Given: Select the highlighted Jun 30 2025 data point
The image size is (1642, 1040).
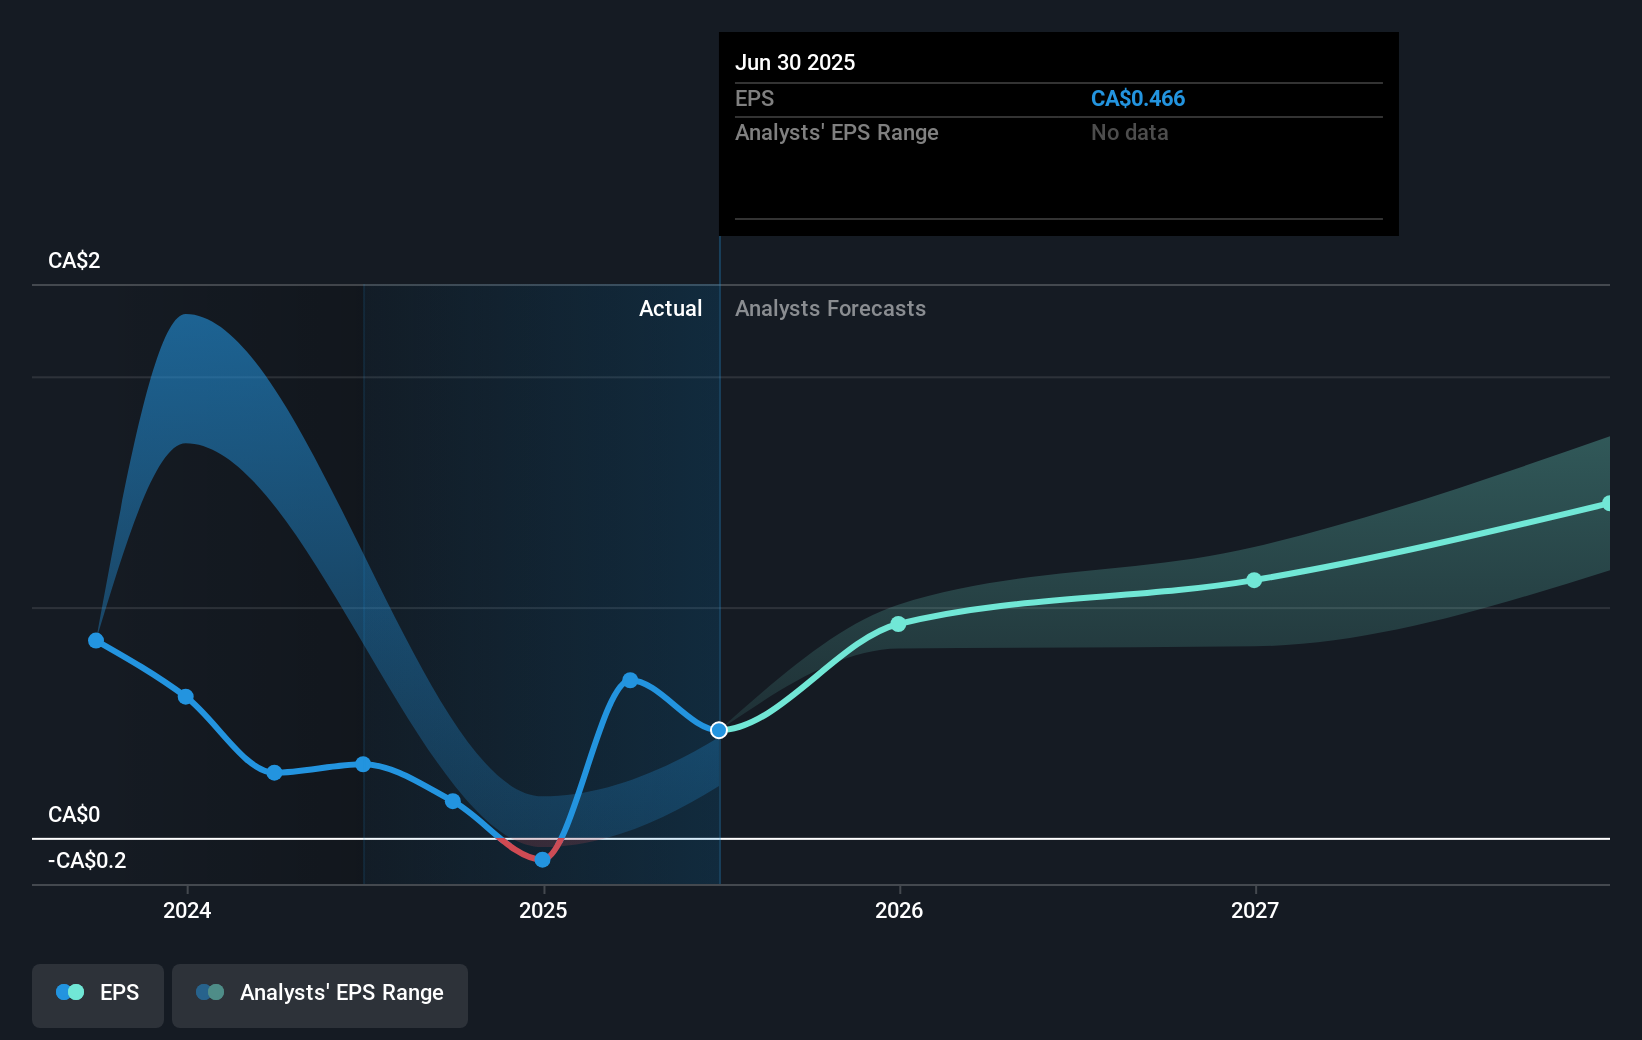Looking at the screenshot, I should 719,730.
